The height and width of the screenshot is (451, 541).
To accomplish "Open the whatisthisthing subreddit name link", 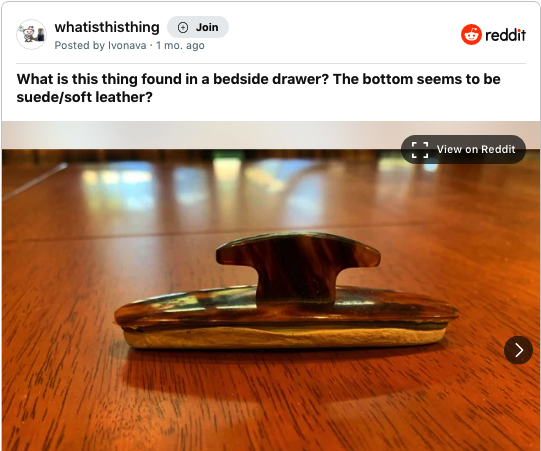I will [107, 27].
